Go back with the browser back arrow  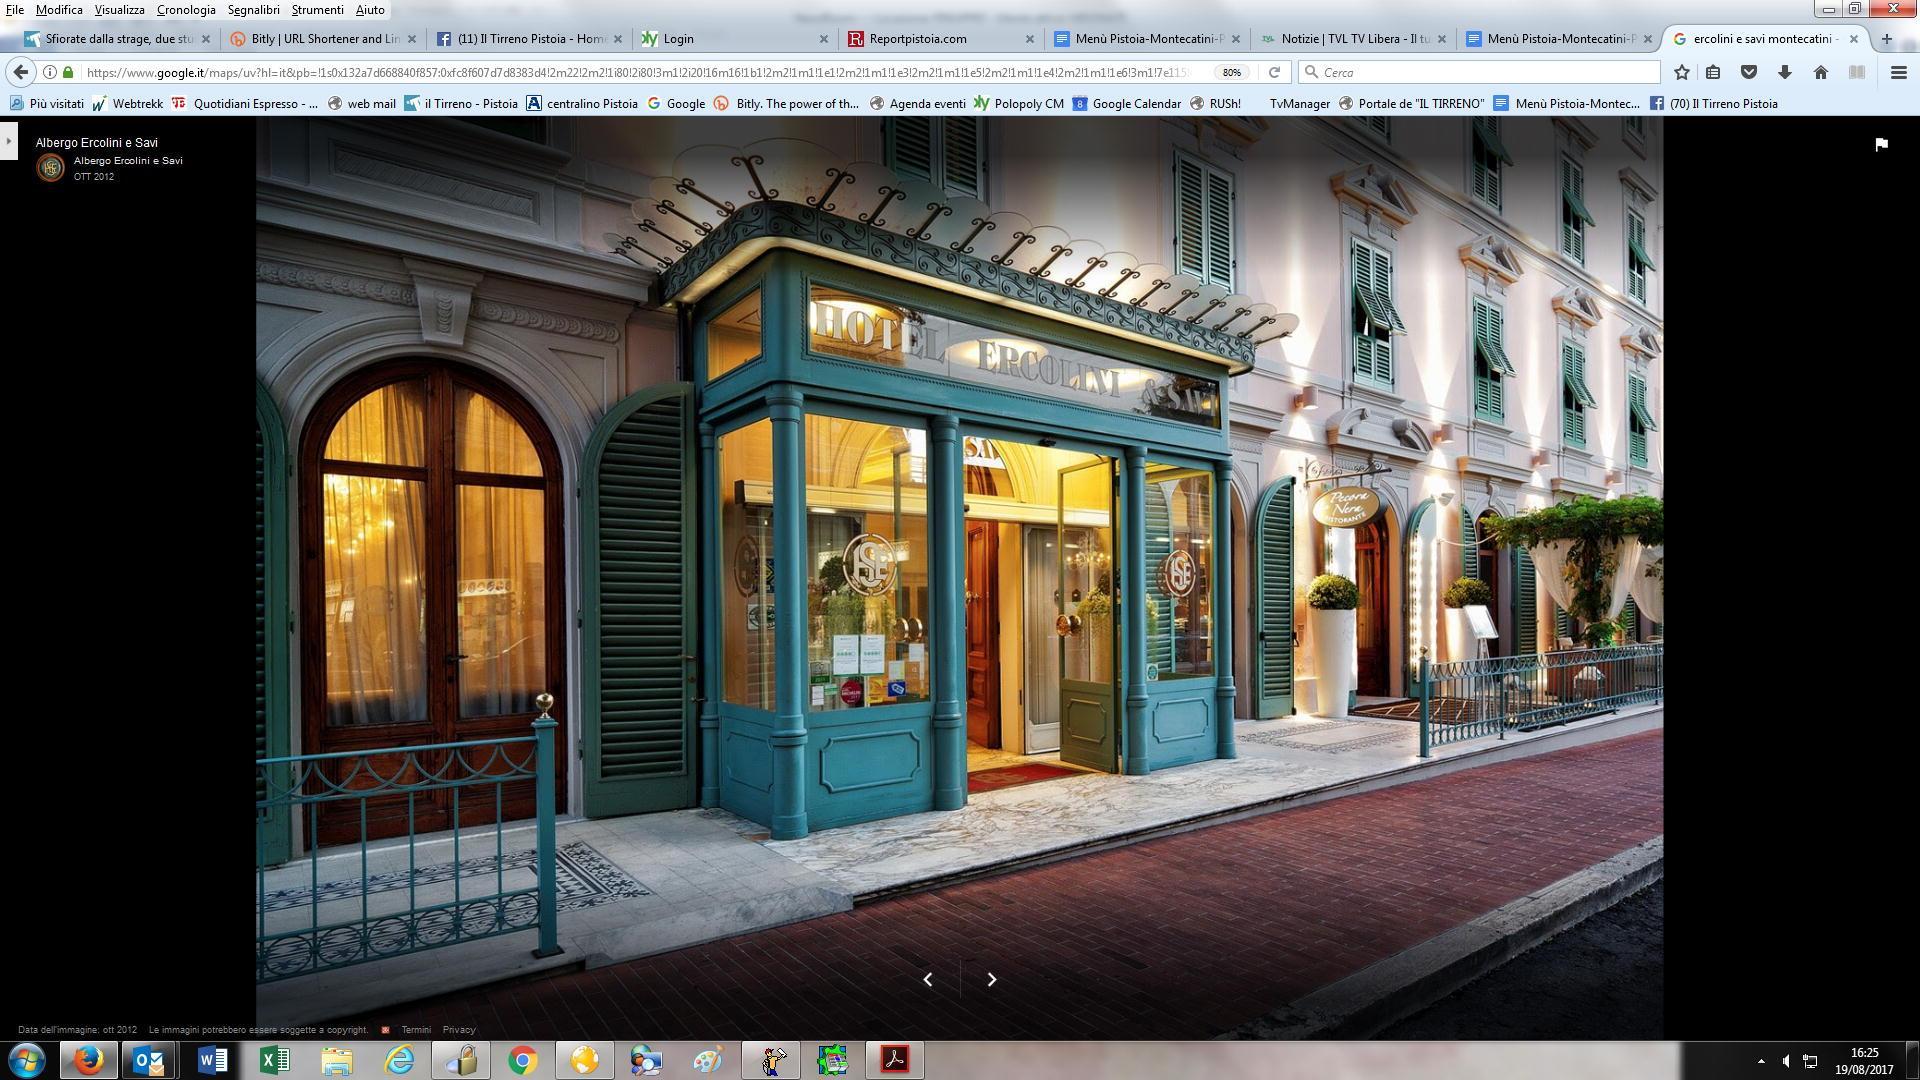(21, 72)
